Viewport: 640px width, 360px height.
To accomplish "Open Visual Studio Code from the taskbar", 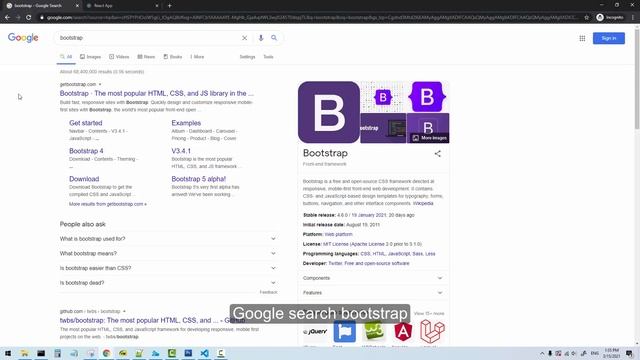I will (x=204, y=353).
